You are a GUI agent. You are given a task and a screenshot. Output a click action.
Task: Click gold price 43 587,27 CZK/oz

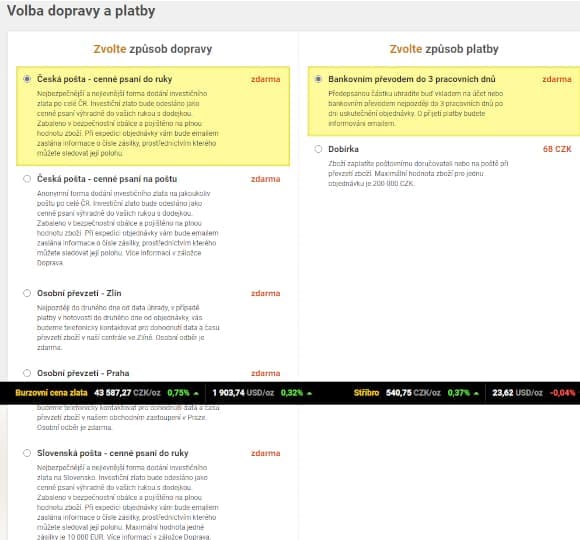tap(127, 393)
